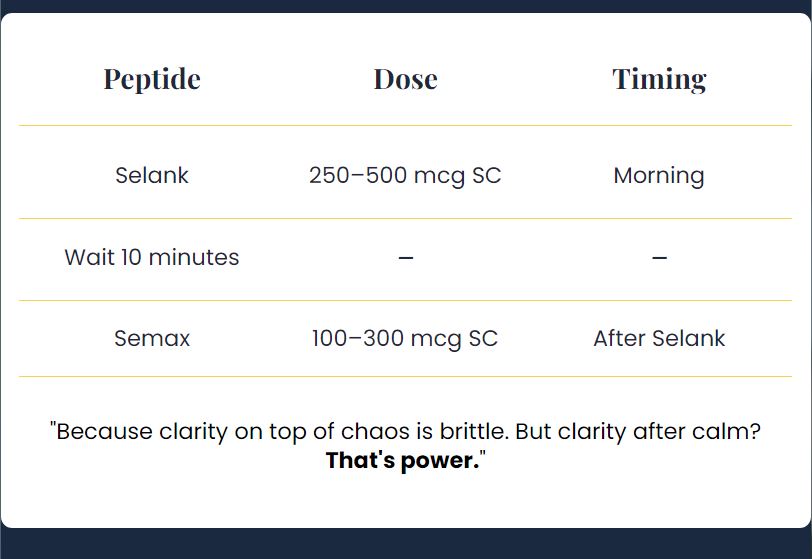This screenshot has height=559, width=812.
Task: Click the dash in the Dose column
Action: coord(406,257)
